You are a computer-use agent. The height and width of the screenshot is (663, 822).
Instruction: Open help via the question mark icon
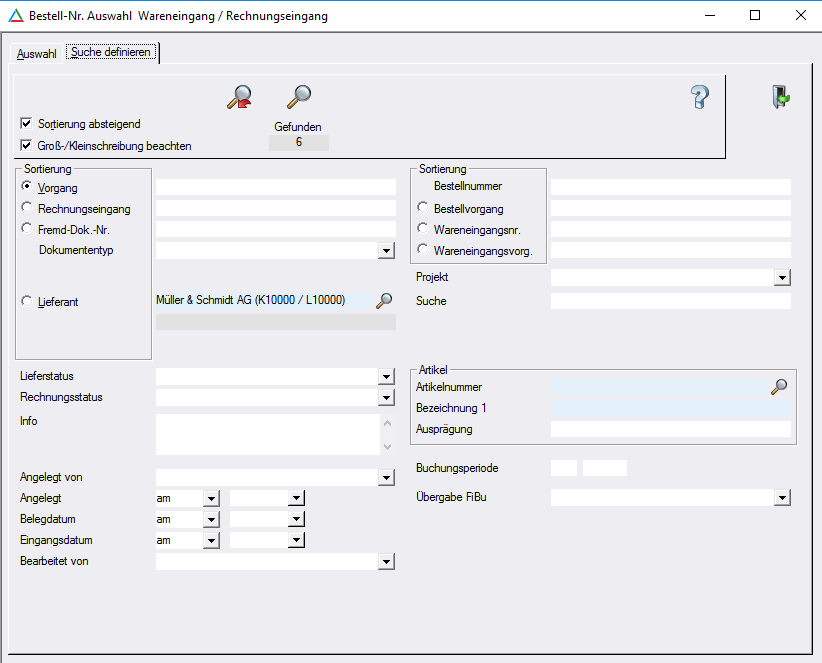tap(699, 97)
